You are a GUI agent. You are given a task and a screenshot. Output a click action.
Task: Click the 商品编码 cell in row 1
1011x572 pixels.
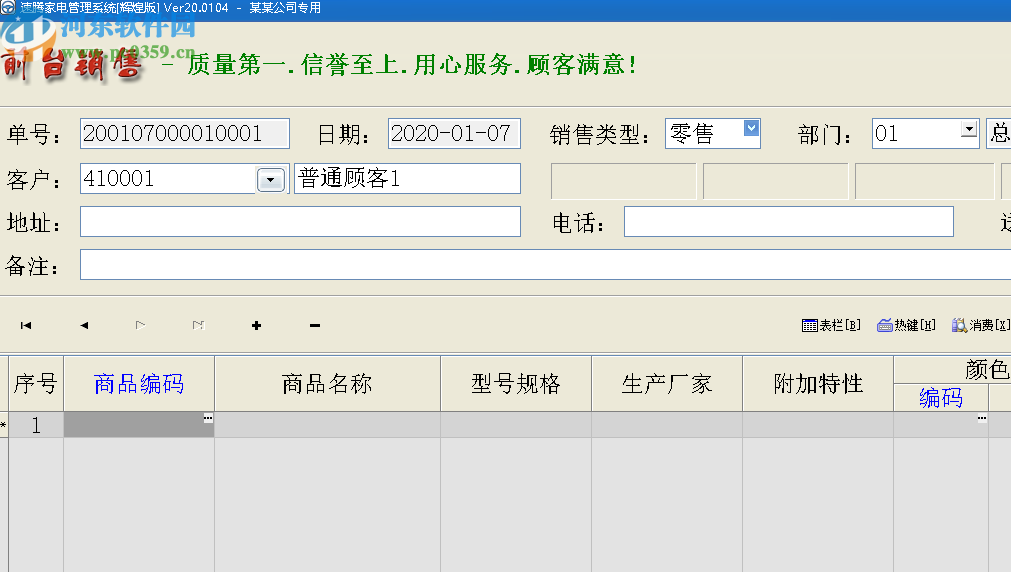[139, 425]
